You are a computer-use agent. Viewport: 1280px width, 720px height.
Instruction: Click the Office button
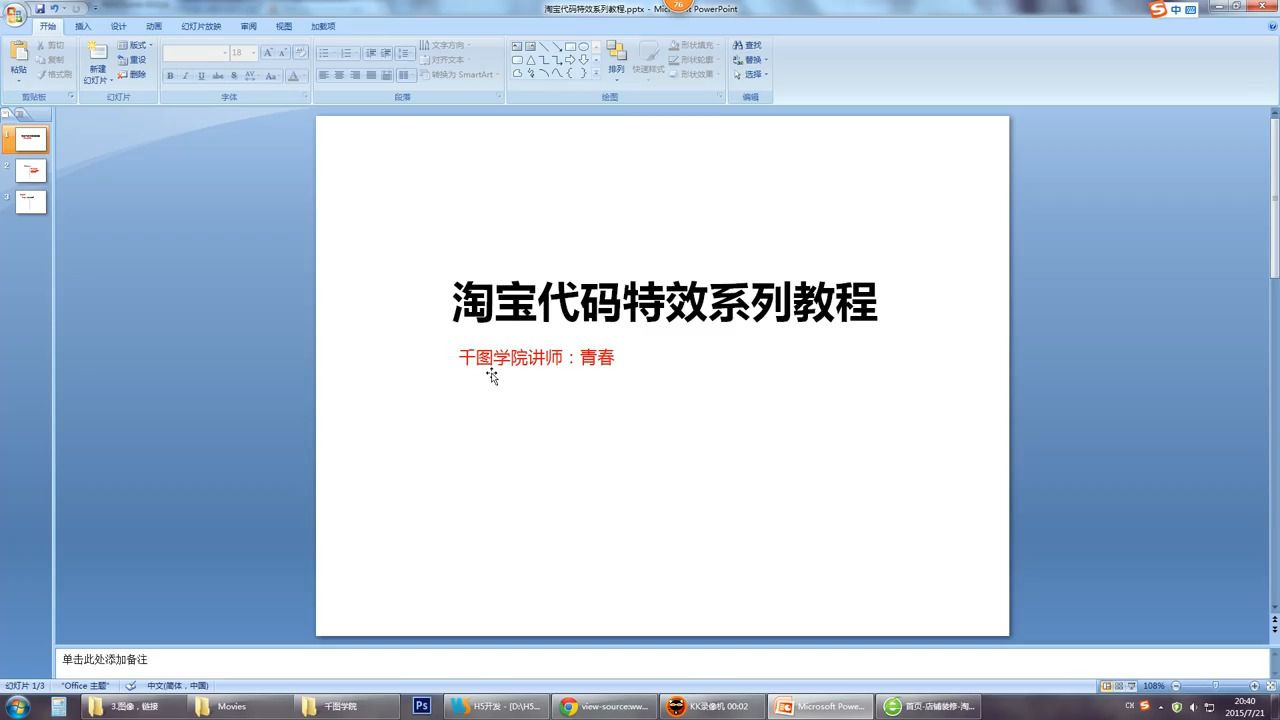(15, 14)
